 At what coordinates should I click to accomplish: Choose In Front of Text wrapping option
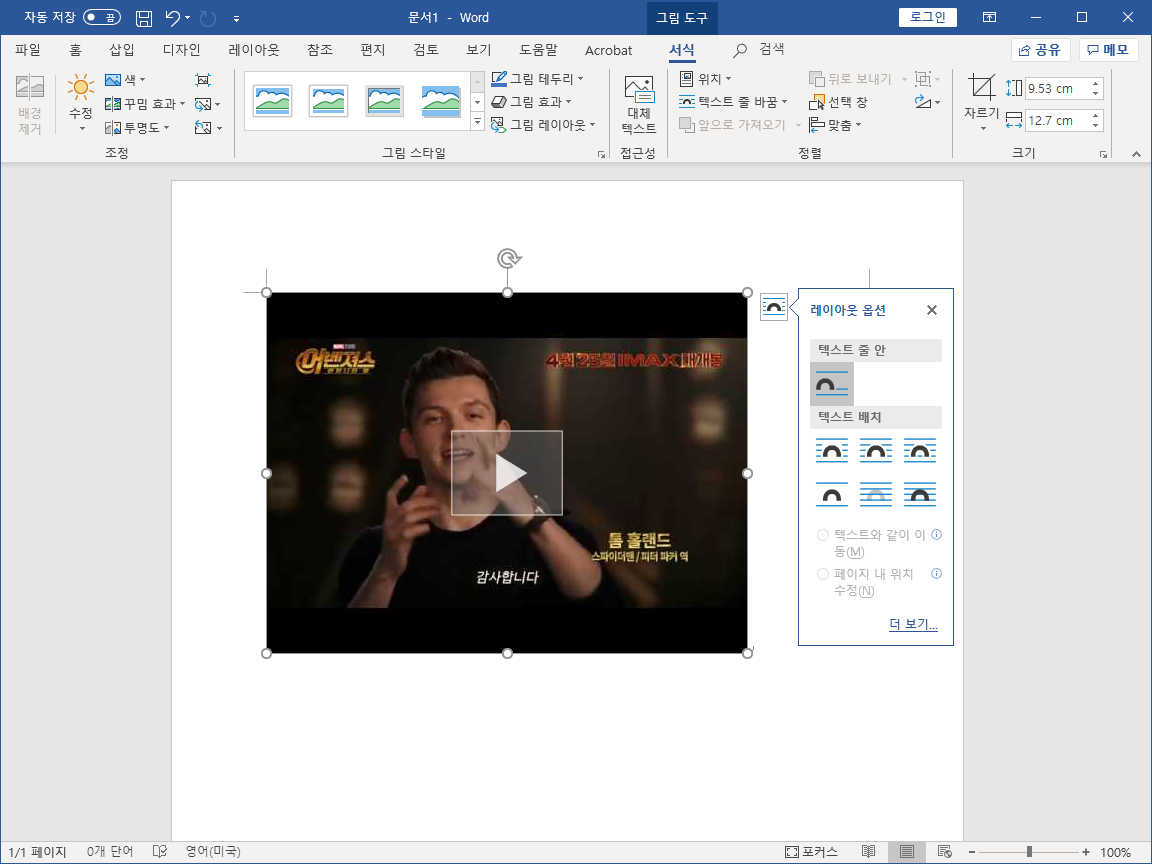coord(920,494)
